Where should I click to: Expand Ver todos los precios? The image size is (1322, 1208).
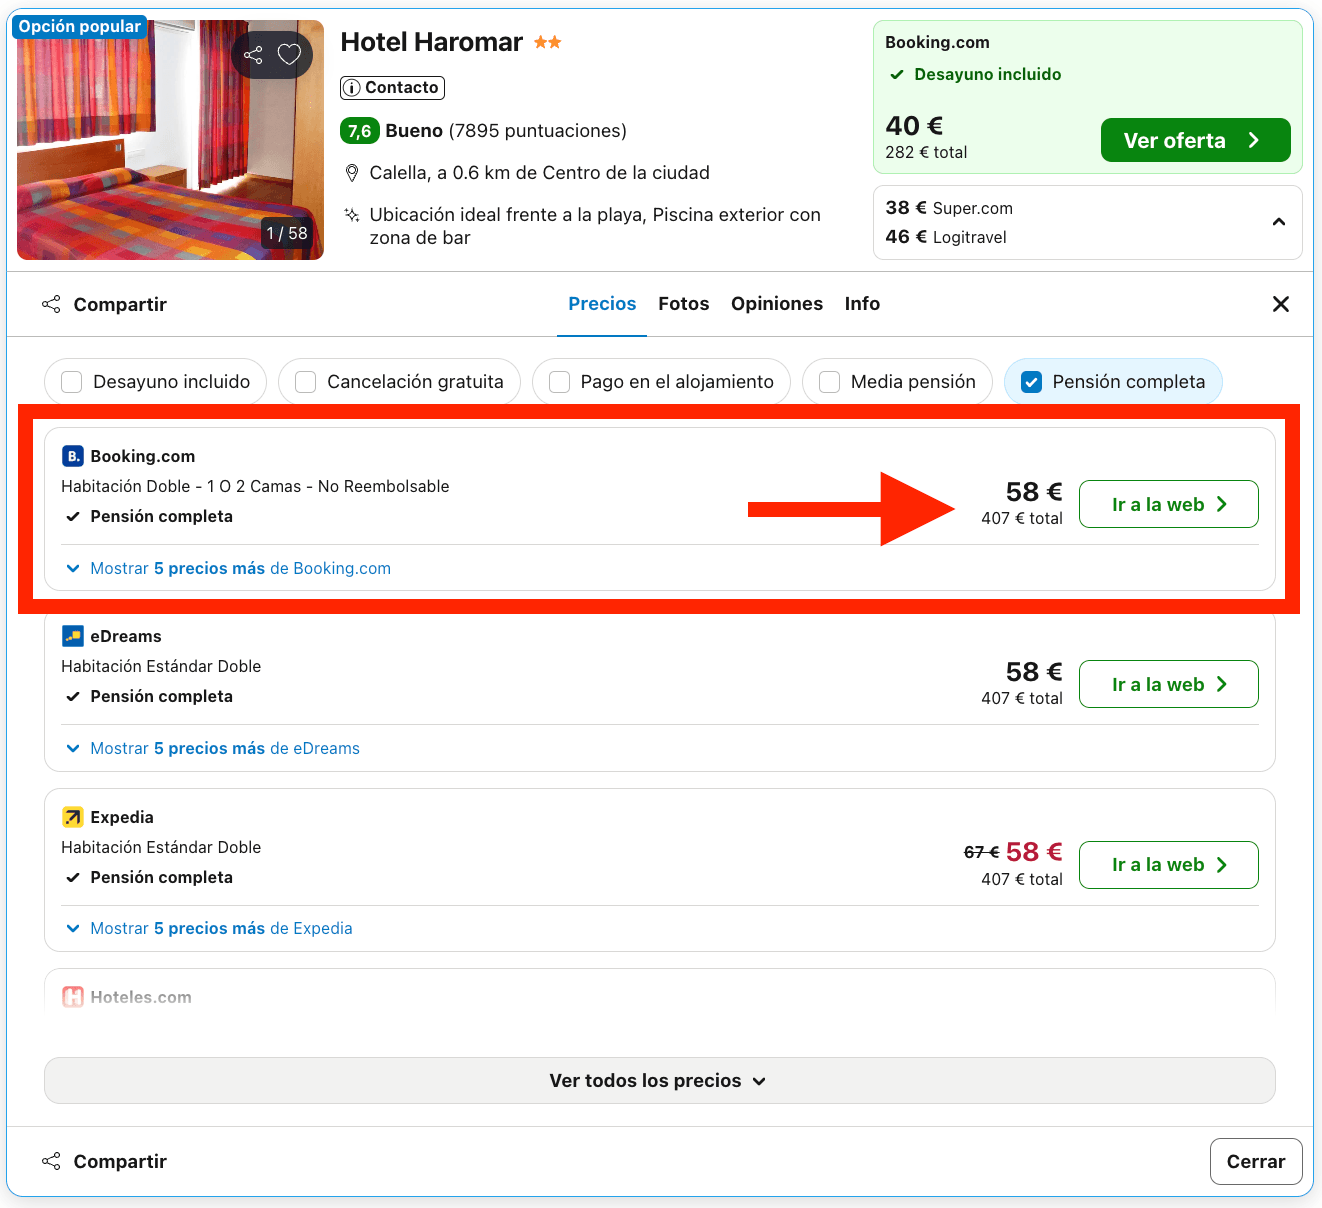pyautogui.click(x=660, y=1081)
